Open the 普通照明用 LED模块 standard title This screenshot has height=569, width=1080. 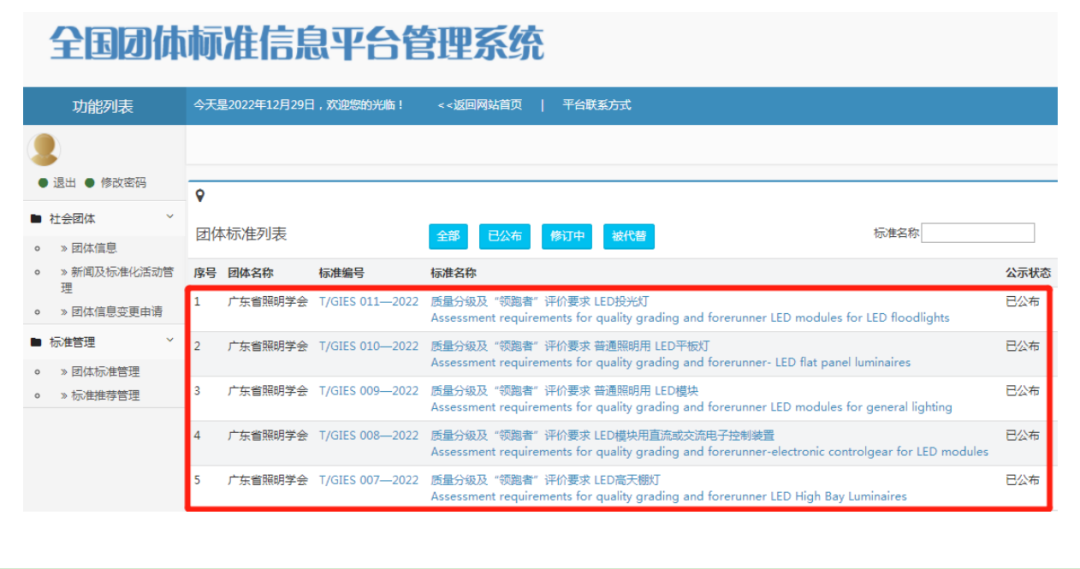coord(565,391)
